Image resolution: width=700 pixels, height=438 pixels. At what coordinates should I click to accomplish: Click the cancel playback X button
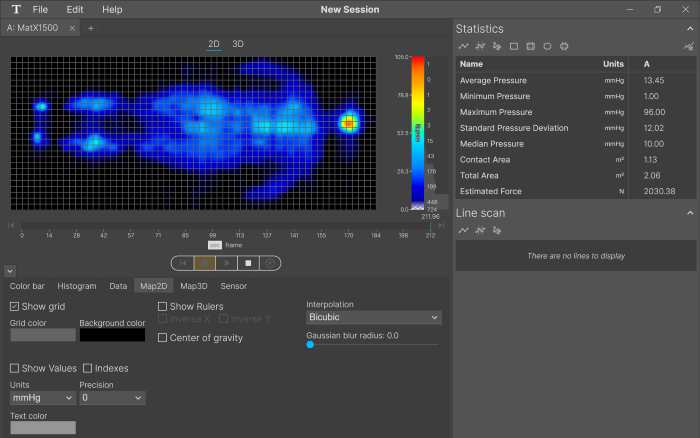click(x=270, y=263)
